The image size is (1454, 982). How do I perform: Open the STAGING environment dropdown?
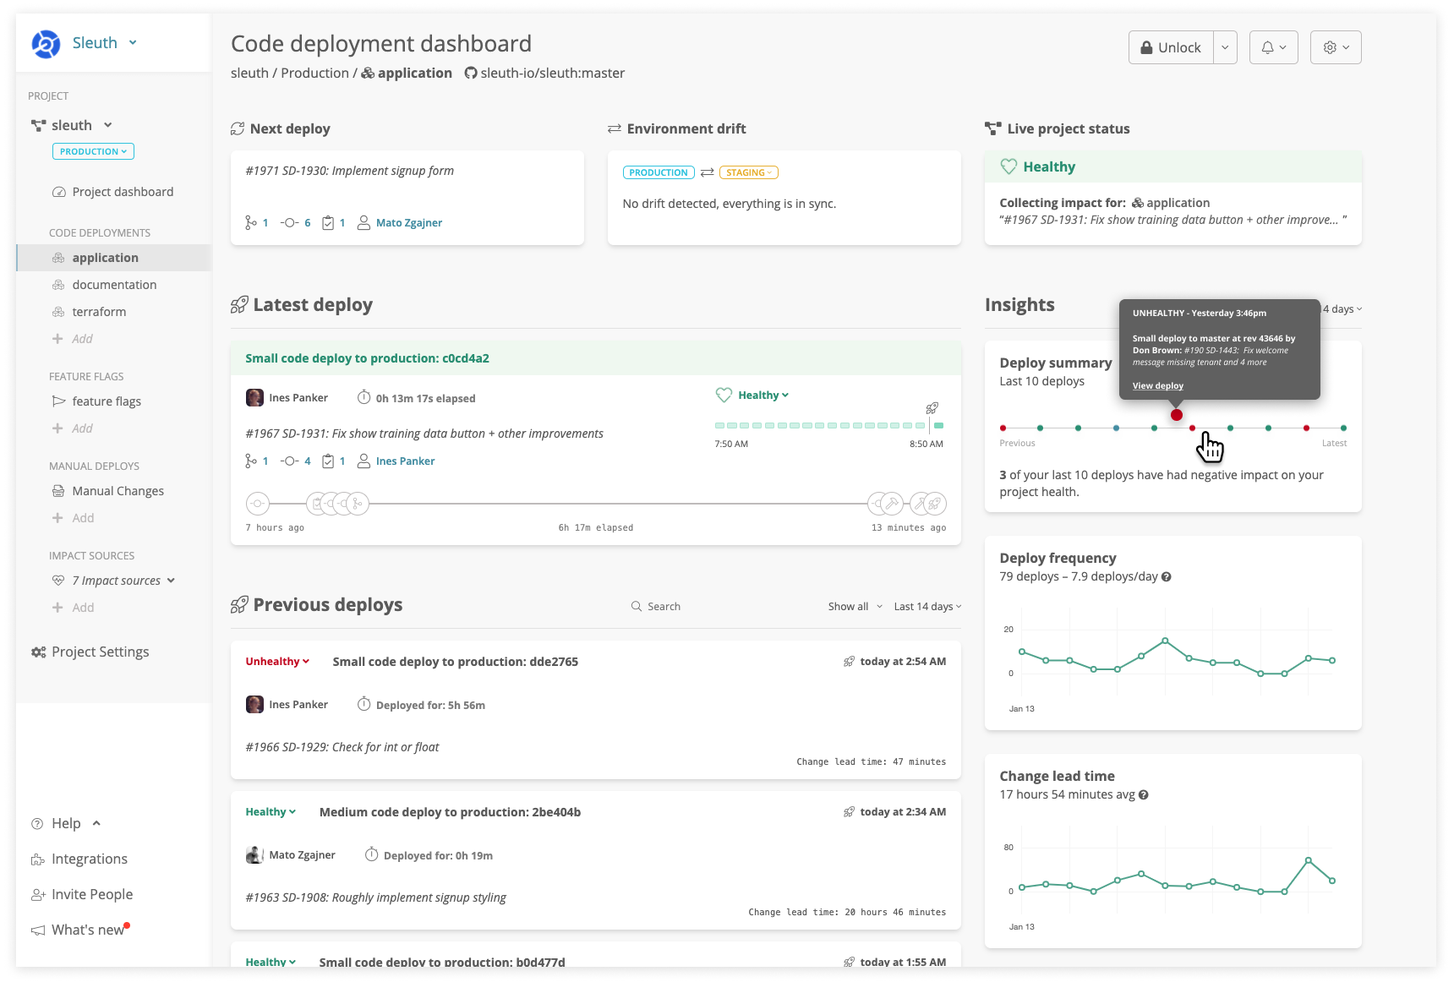[749, 172]
